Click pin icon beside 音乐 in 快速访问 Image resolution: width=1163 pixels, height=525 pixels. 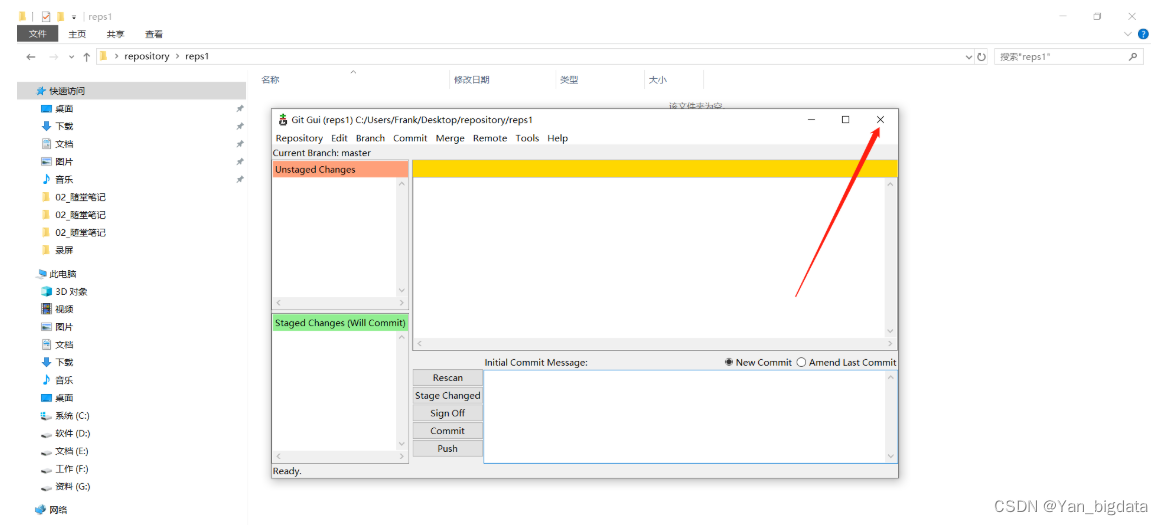click(x=240, y=179)
